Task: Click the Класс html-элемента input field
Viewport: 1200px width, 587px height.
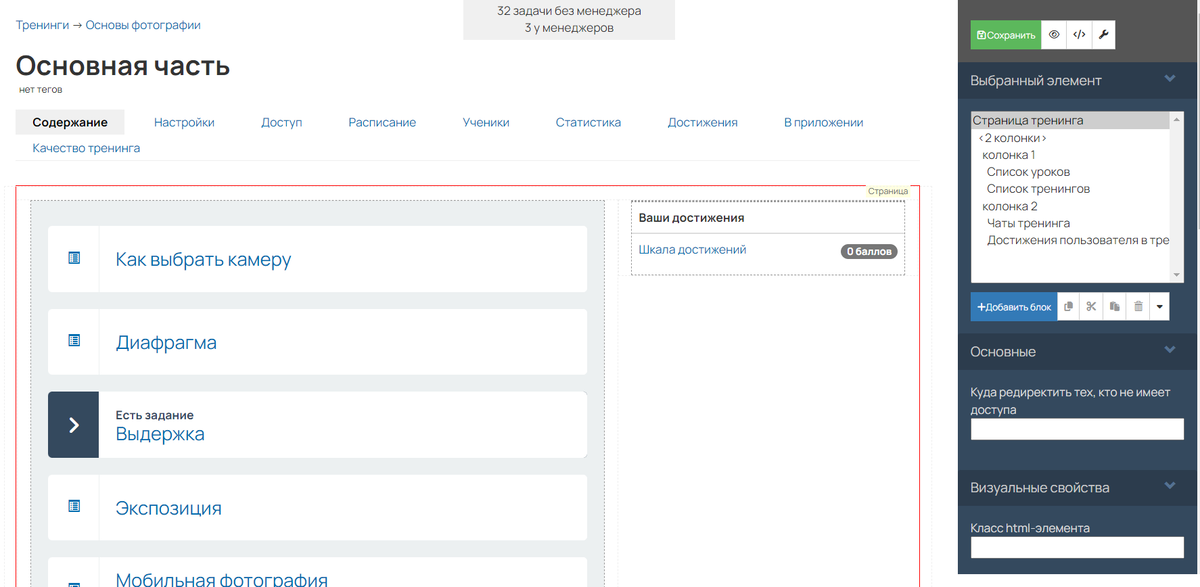Action: tap(1077, 547)
